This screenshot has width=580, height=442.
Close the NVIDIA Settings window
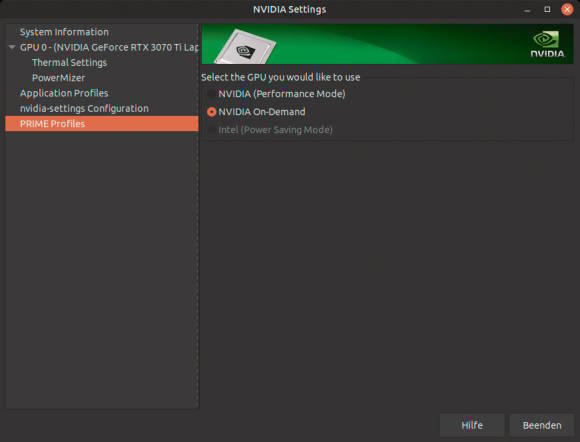[x=567, y=10]
